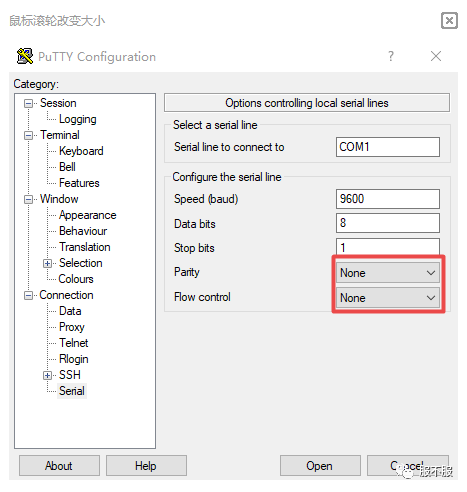Image resolution: width=467 pixels, height=492 pixels.
Task: Close the image viewer overlay X
Action: pos(449,21)
